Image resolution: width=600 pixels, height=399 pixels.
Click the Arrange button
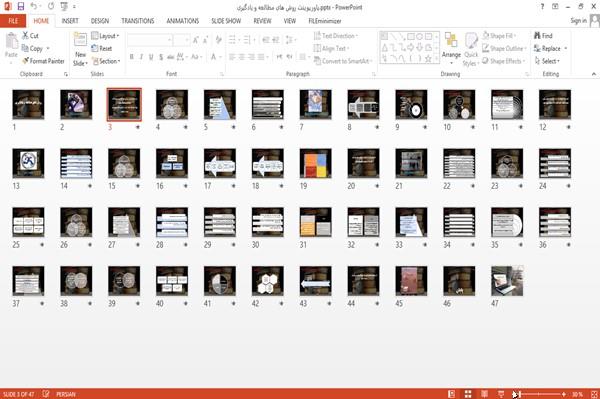451,49
